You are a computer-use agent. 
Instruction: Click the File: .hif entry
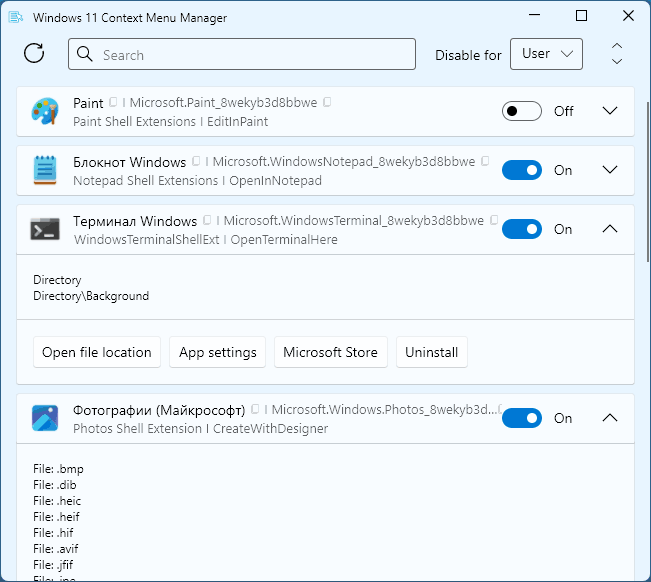coord(53,533)
